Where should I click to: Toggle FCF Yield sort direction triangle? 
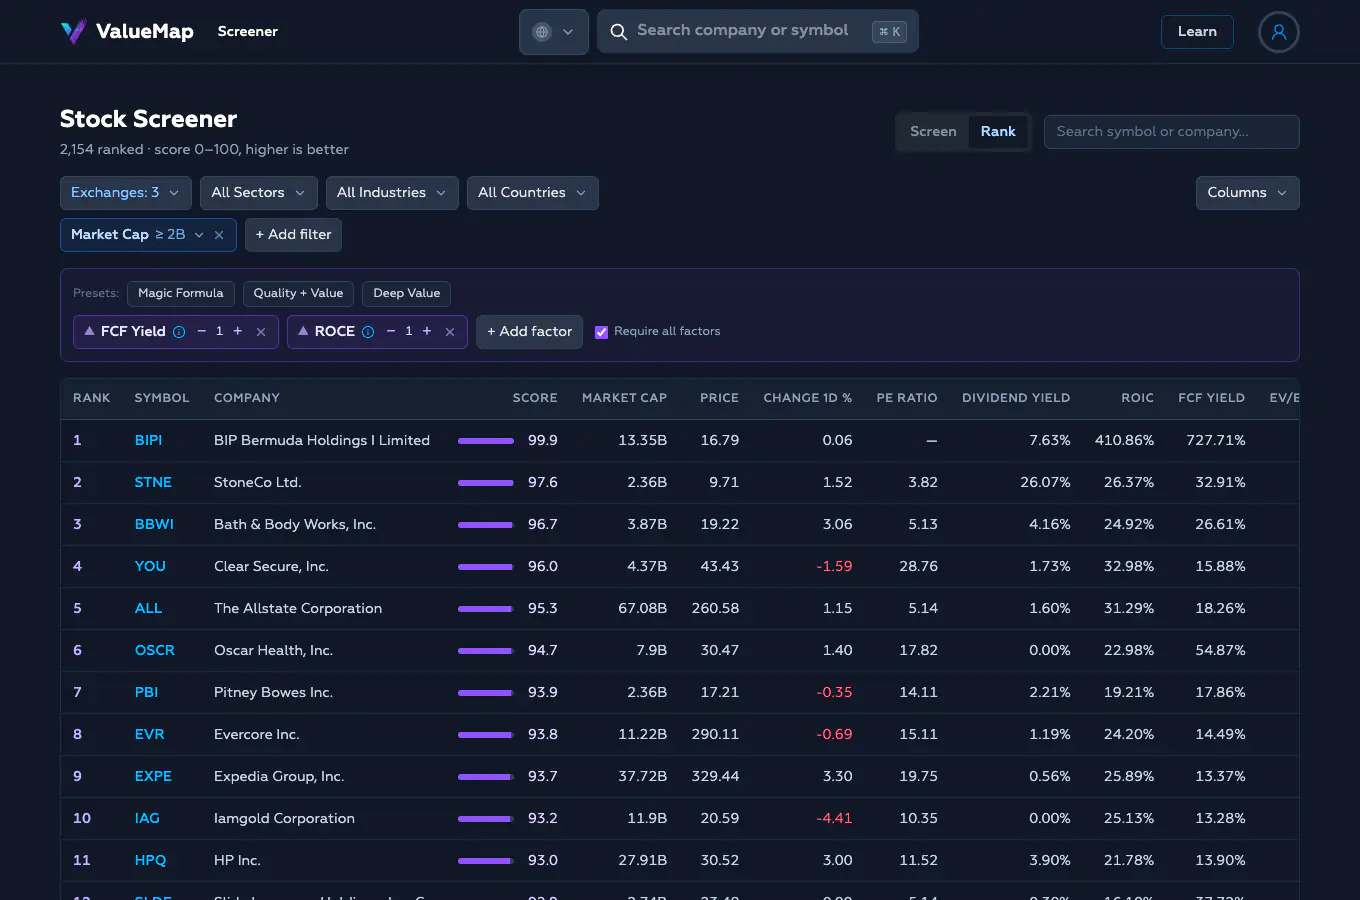tap(89, 331)
